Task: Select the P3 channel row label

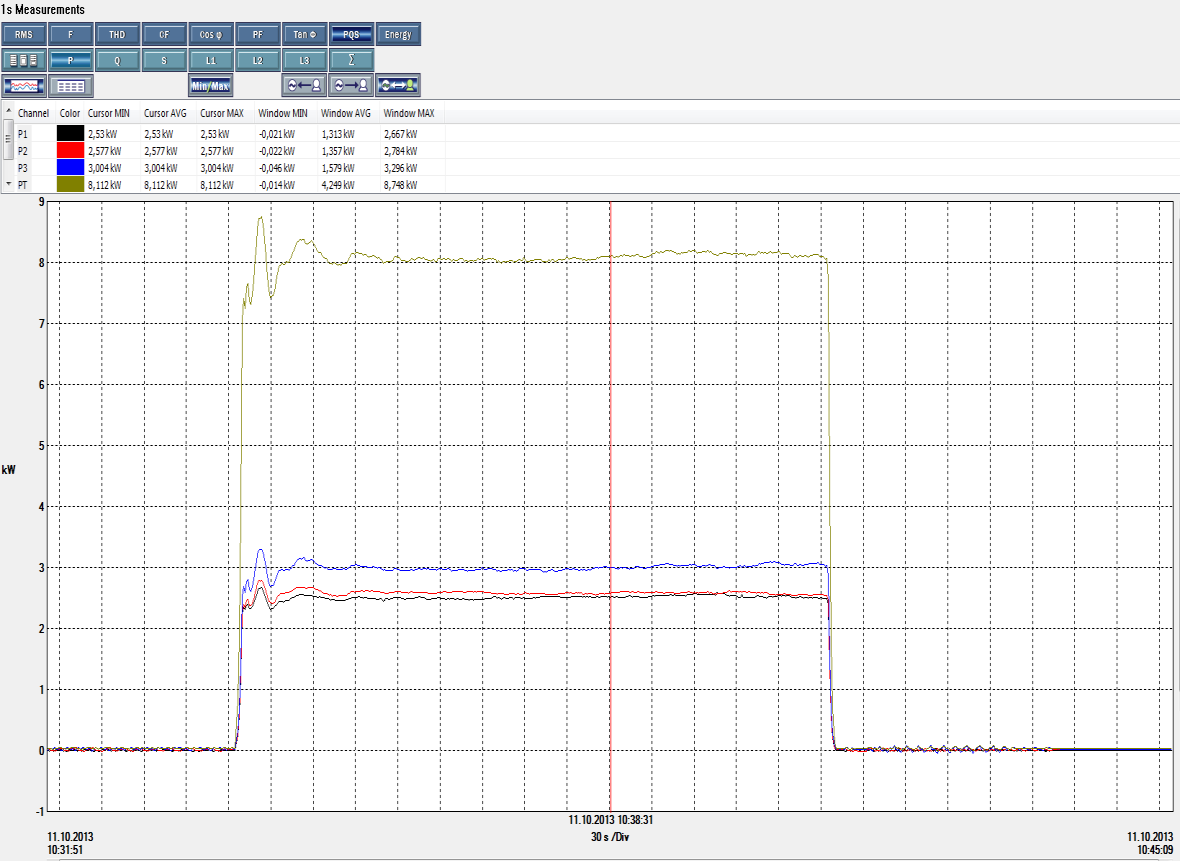Action: [x=23, y=168]
